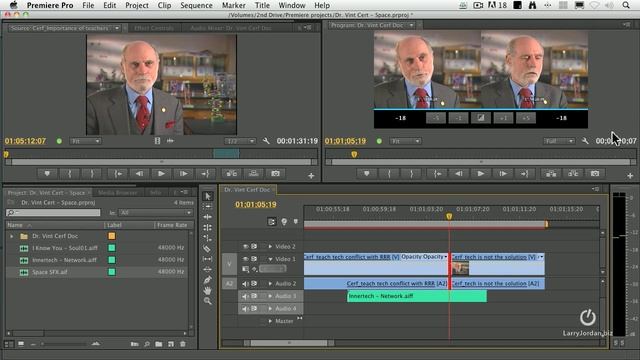The width and height of the screenshot is (640, 360).
Task: Open the Clip menu
Action: pyautogui.click(x=164, y=5)
